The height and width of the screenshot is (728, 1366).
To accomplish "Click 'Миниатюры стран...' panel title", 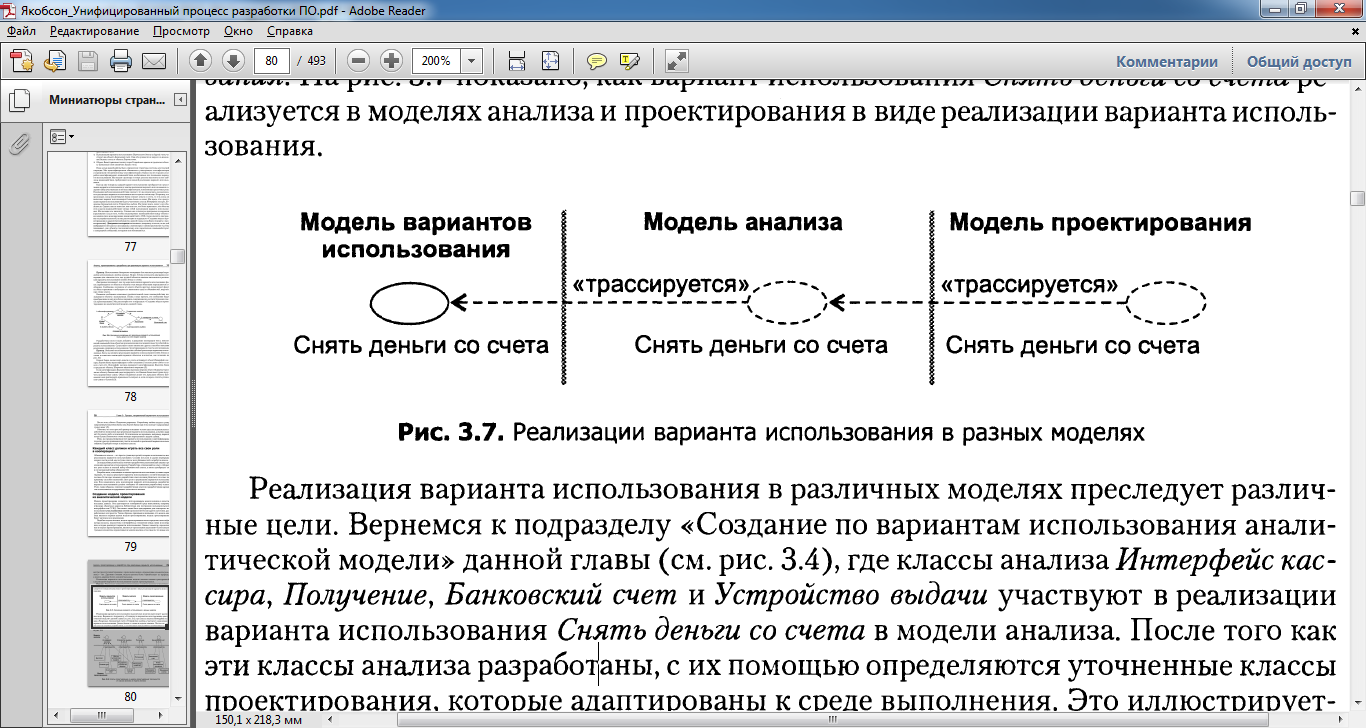I will click(108, 100).
